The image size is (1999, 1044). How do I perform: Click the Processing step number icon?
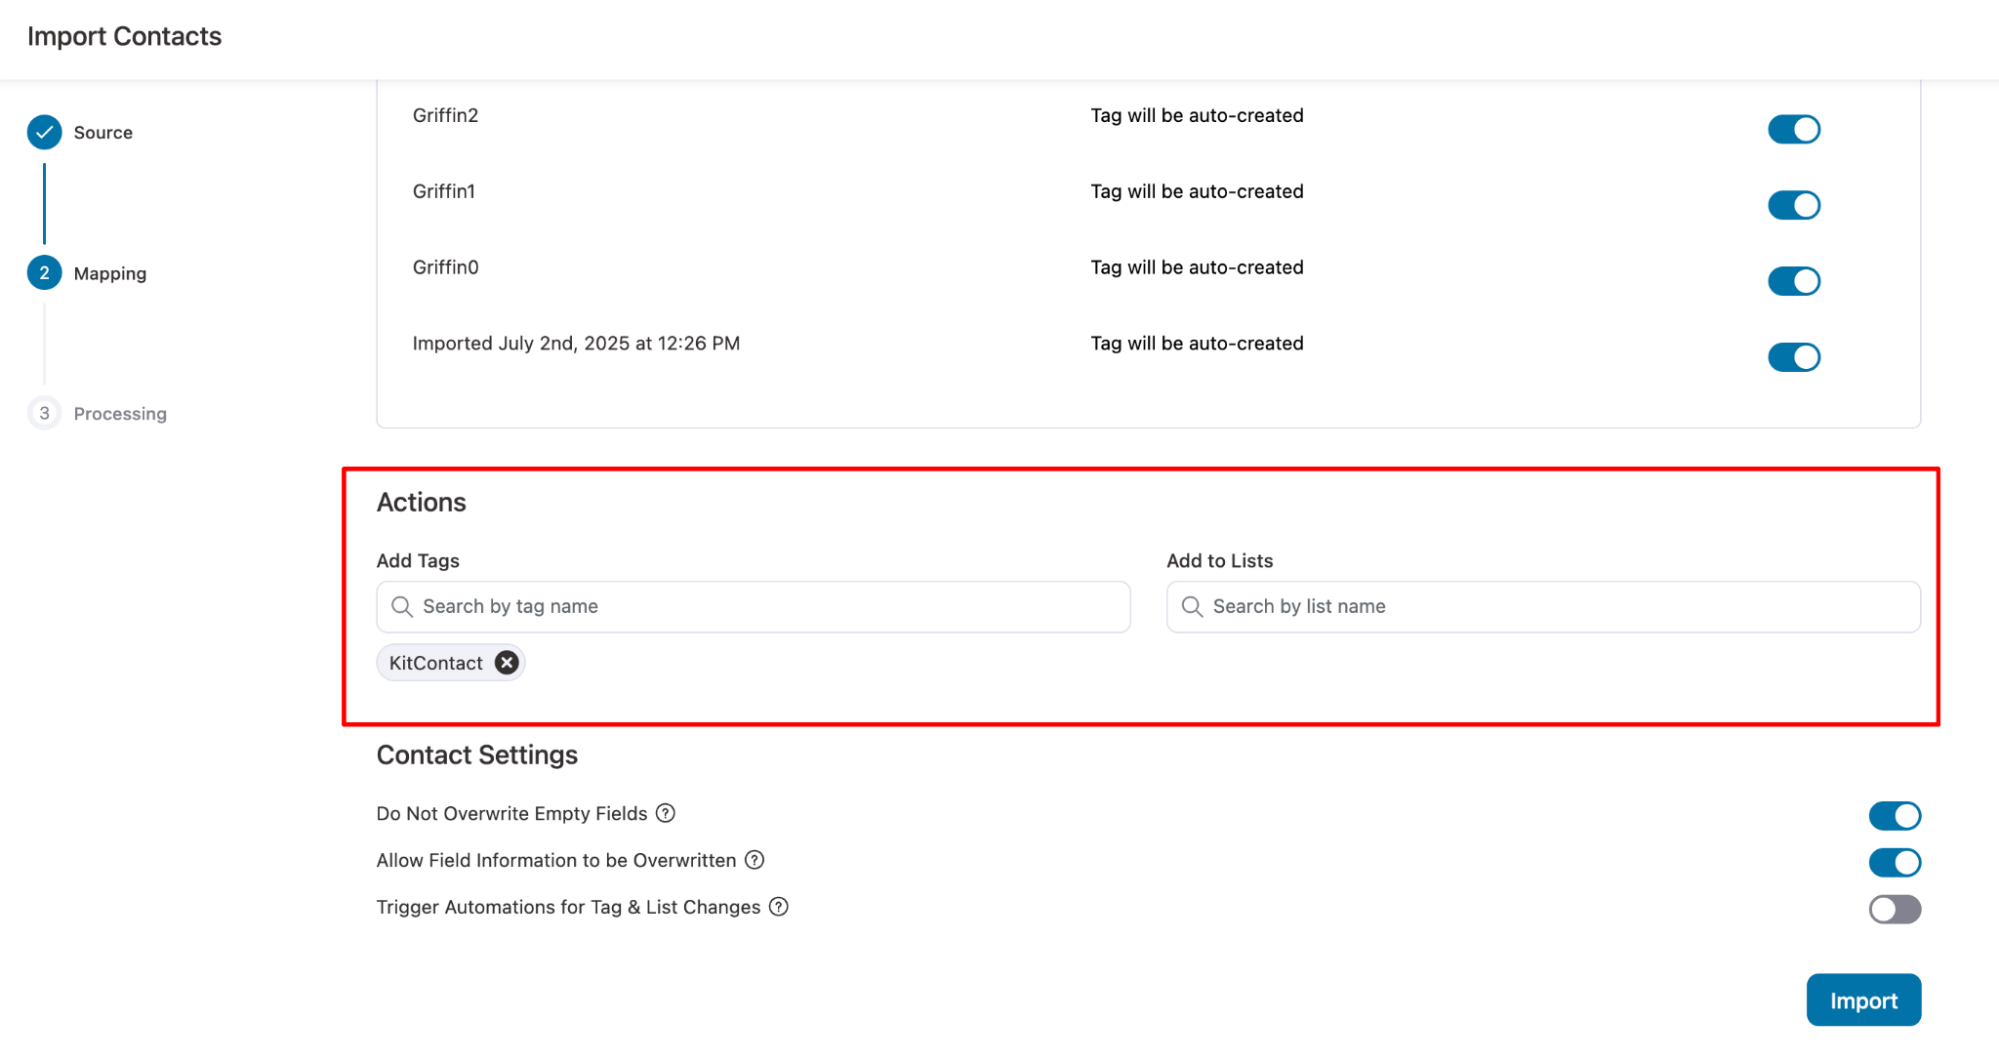coord(44,413)
